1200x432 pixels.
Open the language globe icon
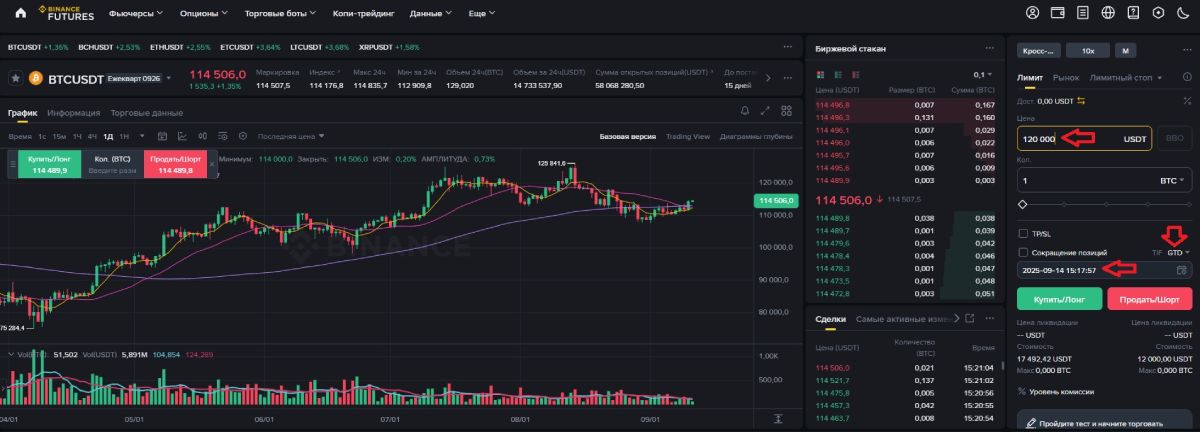pos(1108,13)
